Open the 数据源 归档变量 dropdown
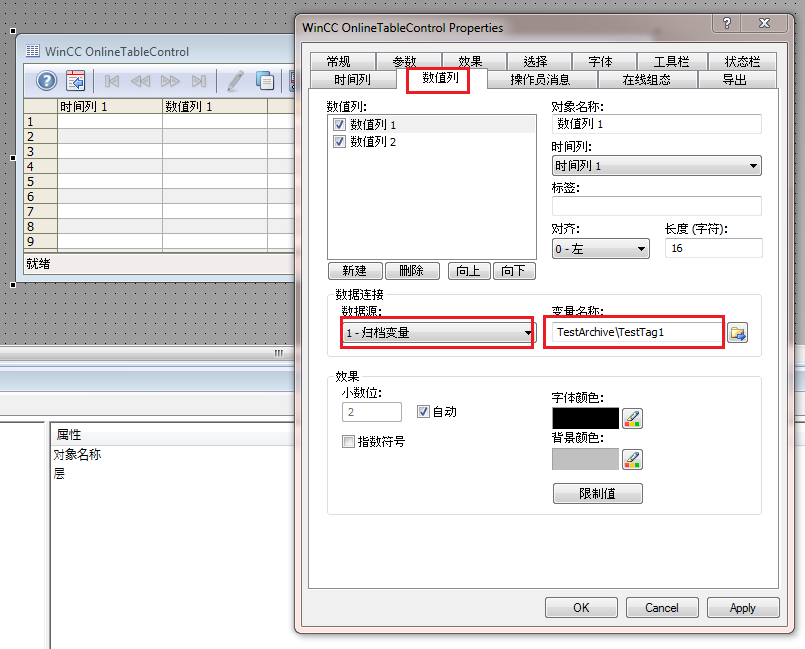The height and width of the screenshot is (649, 805). point(437,333)
